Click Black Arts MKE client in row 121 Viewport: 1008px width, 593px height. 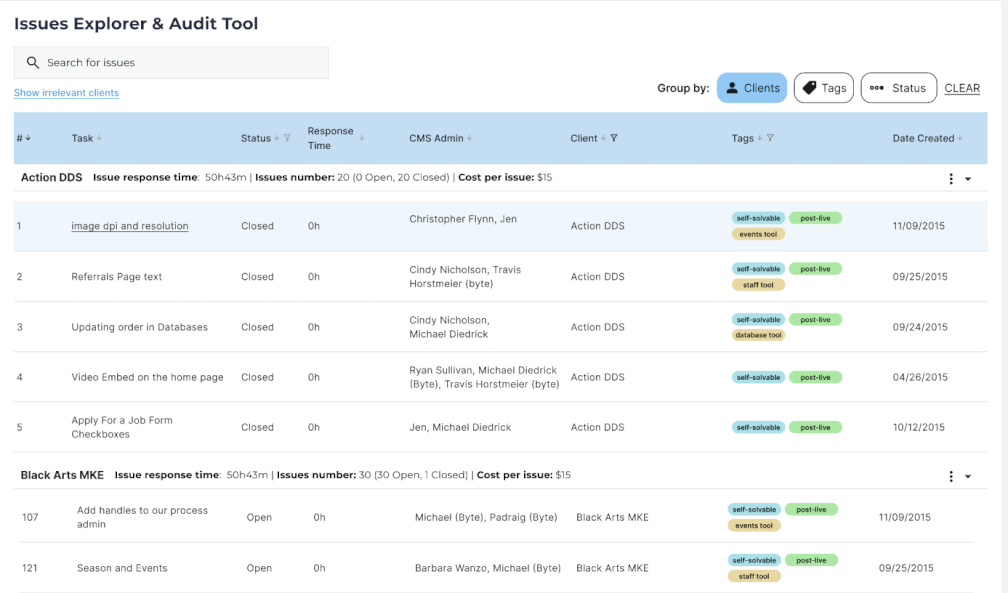point(612,568)
